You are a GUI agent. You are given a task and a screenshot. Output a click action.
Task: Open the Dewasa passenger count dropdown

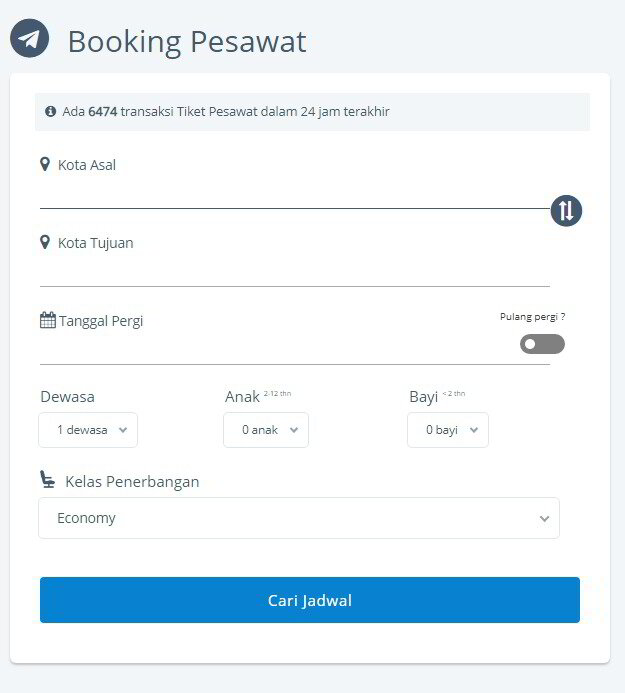pyautogui.click(x=88, y=430)
